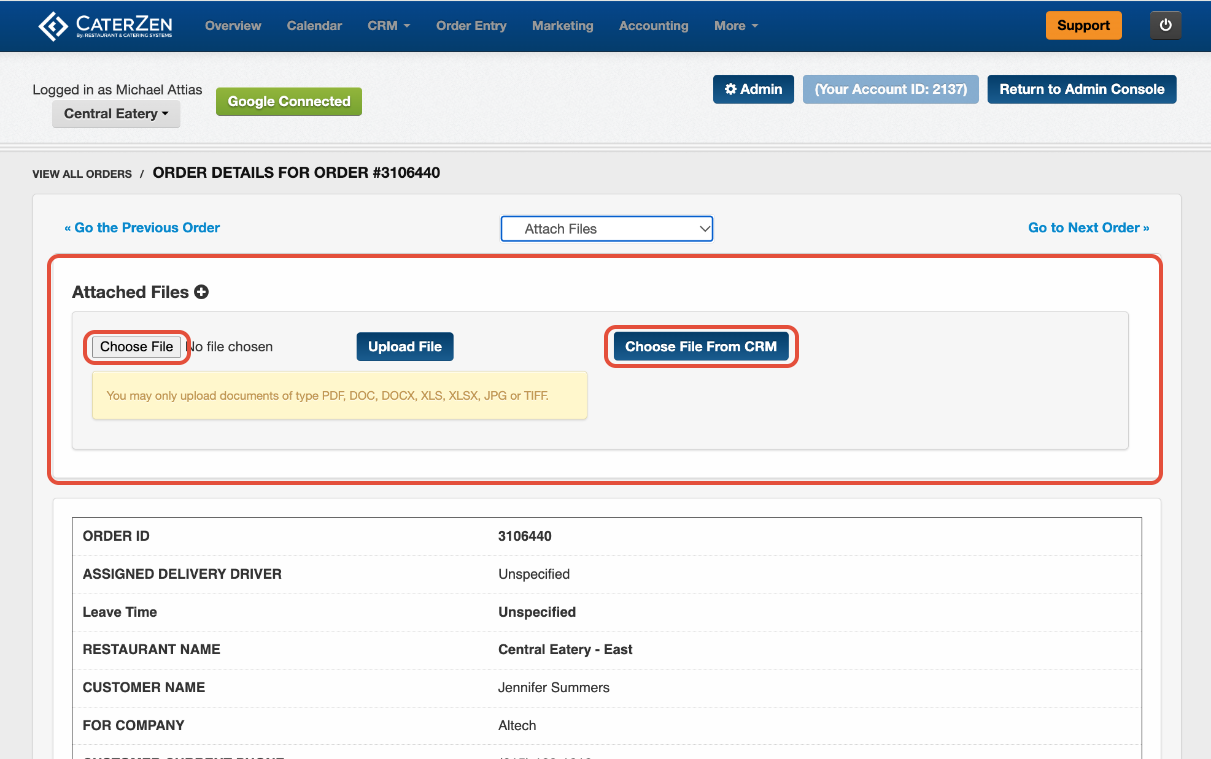Click the Leave Time row label
The width and height of the screenshot is (1211, 759).
click(x=120, y=612)
